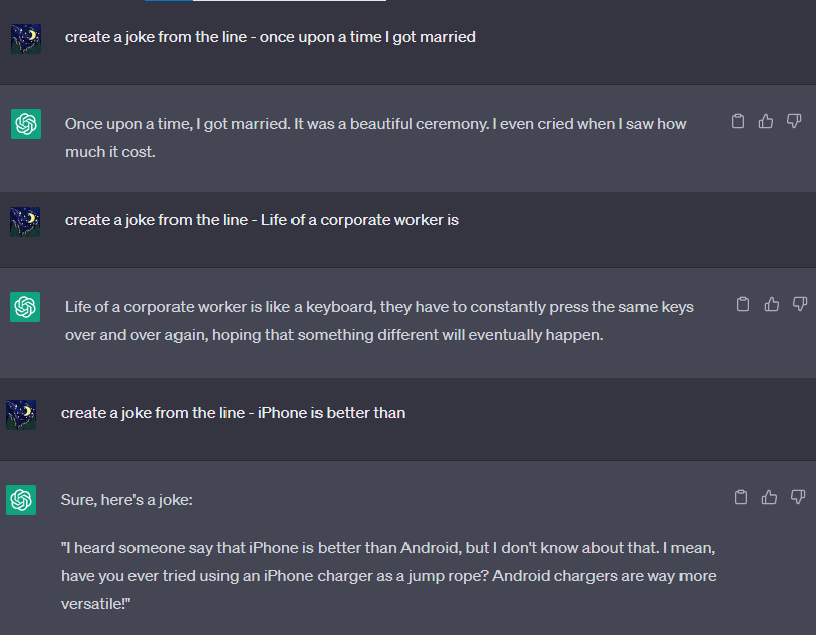The height and width of the screenshot is (635, 816).
Task: Click the 'Sure, here's a joke:' text
Action: [126, 500]
